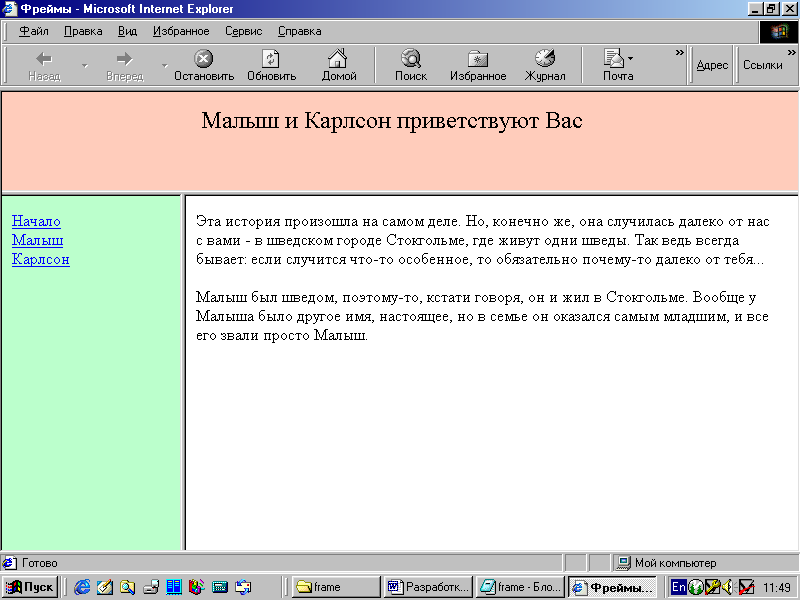
Task: Go to the home page via Домой
Action: click(338, 65)
